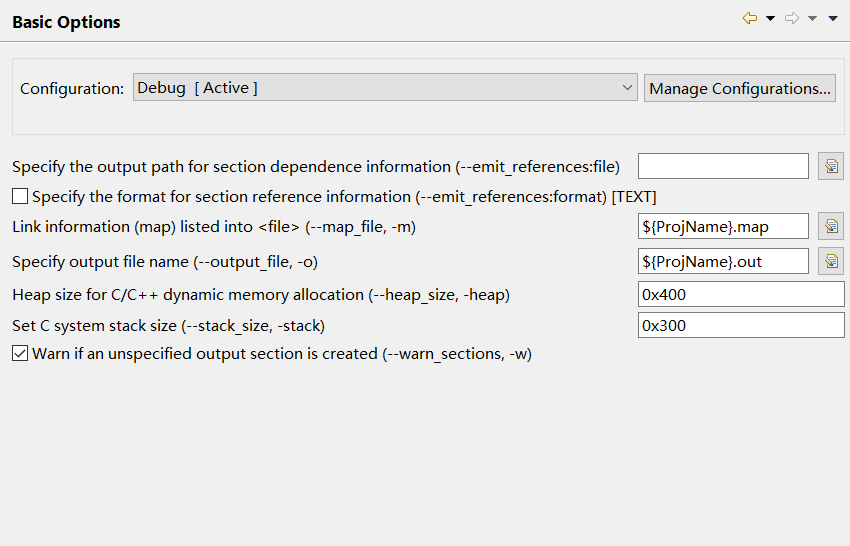Image resolution: width=850 pixels, height=546 pixels.
Task: Expand the back history dropdown arrow
Action: click(x=770, y=18)
